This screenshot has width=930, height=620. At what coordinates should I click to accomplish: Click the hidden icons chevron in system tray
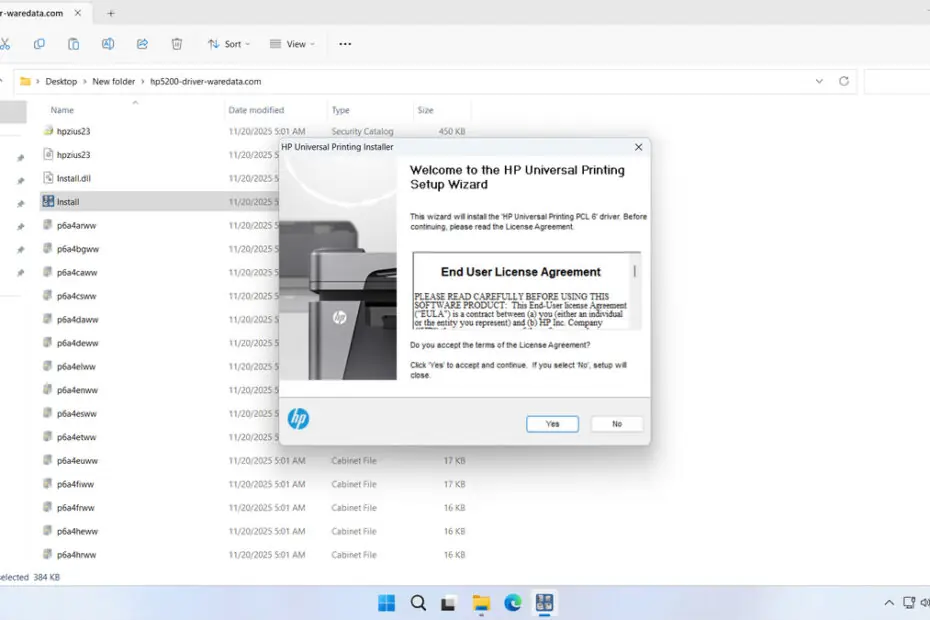pos(888,603)
